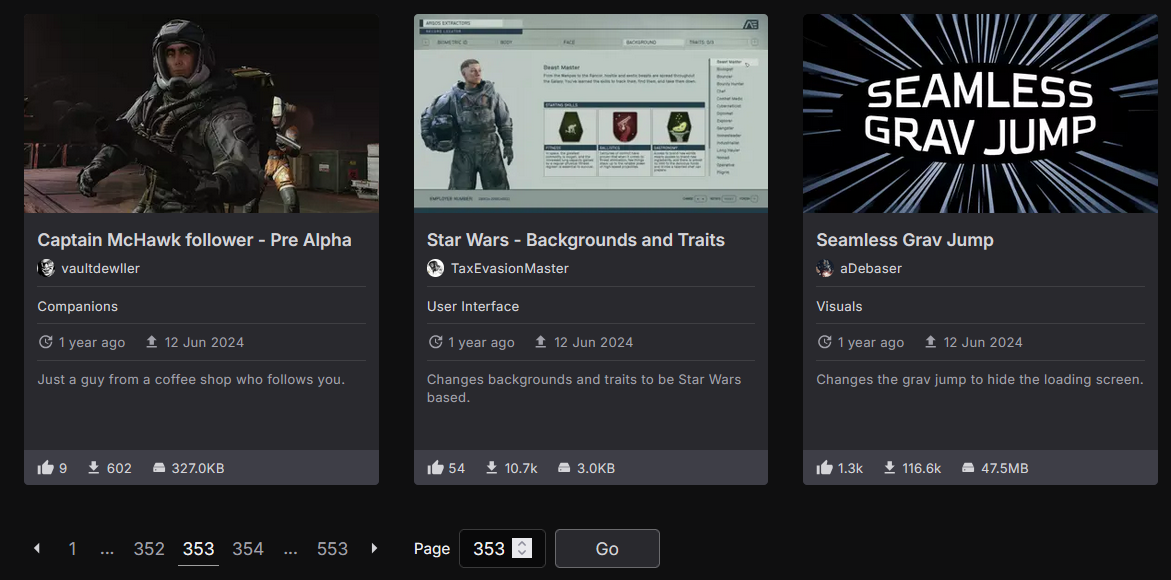Click the 116.6k downloads count

point(922,469)
